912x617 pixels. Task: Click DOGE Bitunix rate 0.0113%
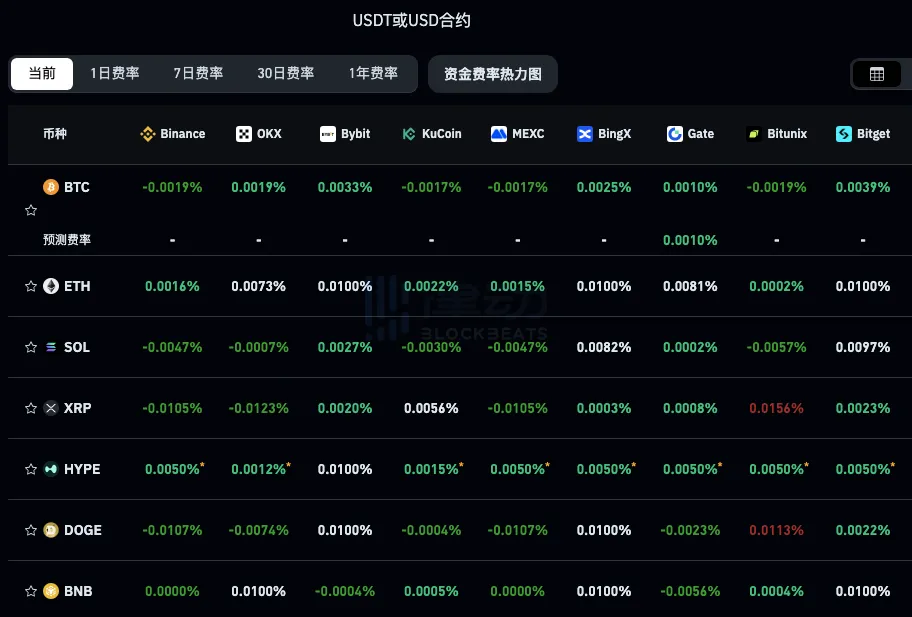[x=776, y=530]
